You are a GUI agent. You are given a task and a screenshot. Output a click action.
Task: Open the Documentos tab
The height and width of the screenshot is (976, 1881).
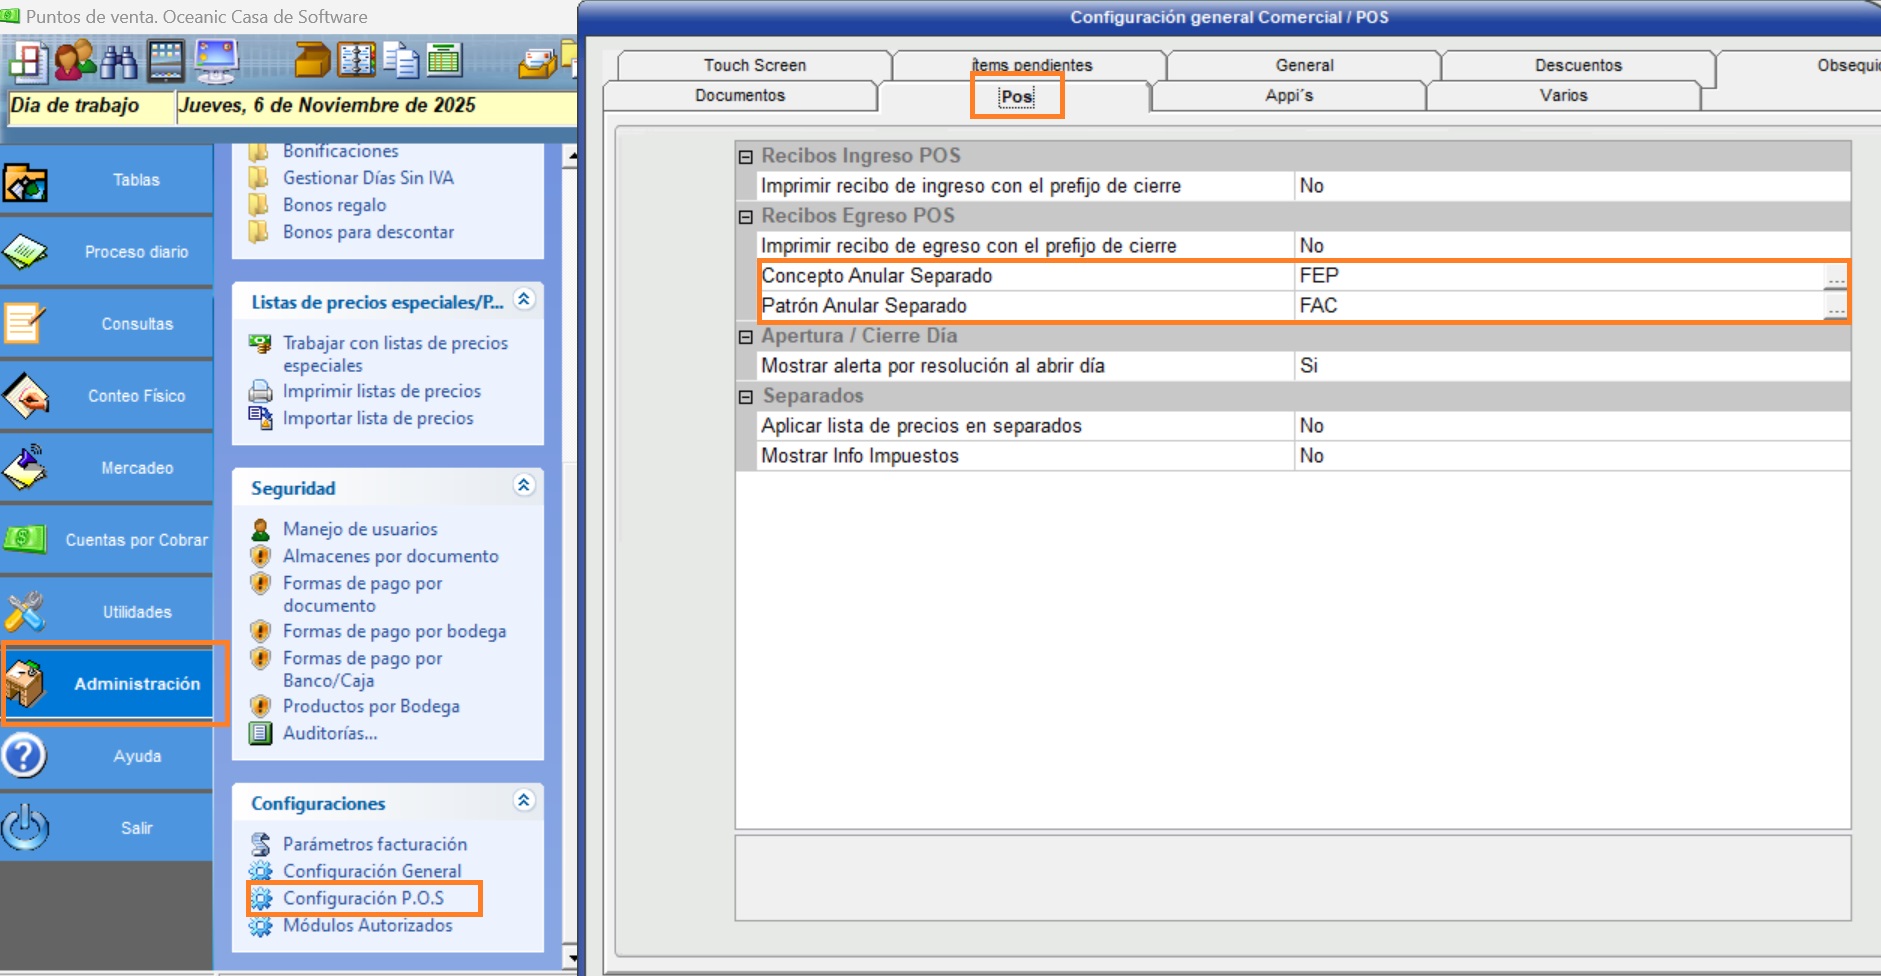740,95
